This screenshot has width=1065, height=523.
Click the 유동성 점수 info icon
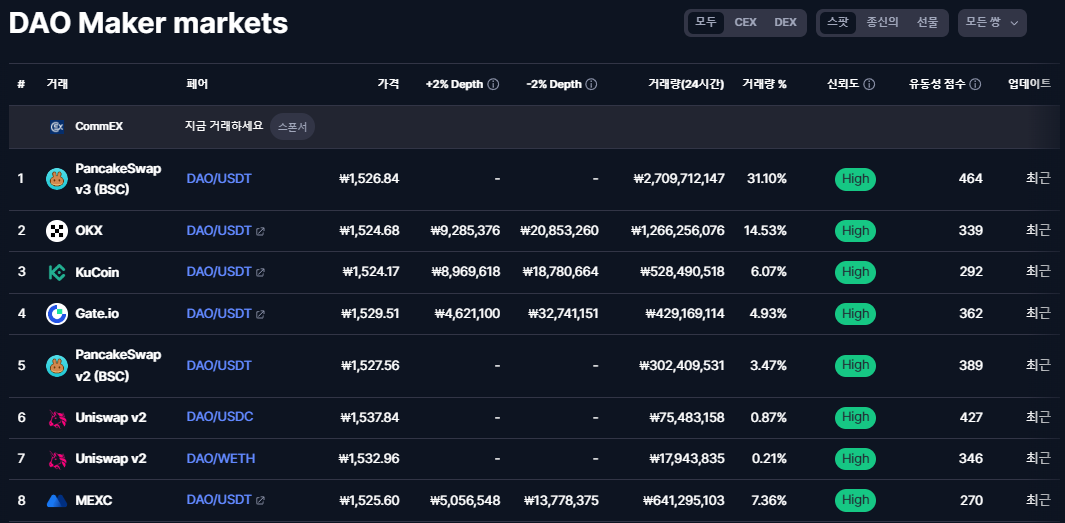point(975,85)
